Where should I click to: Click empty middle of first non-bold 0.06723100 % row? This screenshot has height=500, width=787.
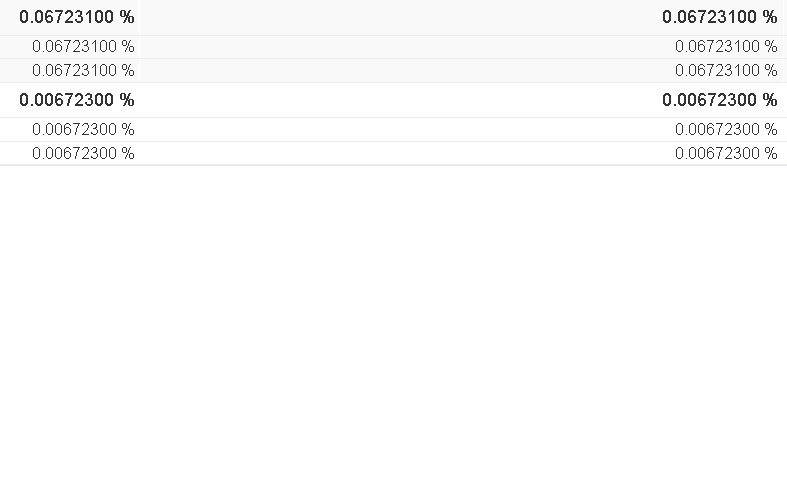tap(397, 47)
